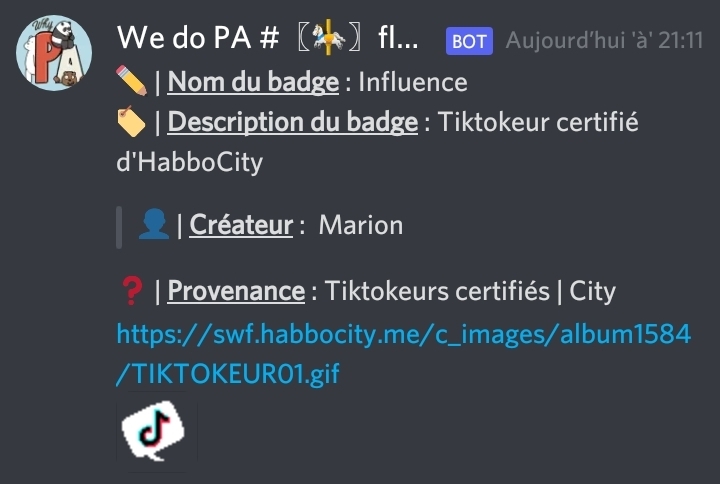Click the Créateur underlined label
Image resolution: width=720 pixels, height=484 pixels.
click(x=241, y=225)
